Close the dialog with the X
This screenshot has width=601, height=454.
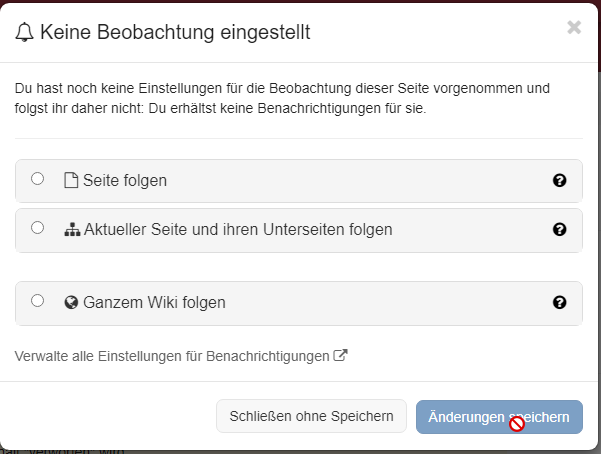coord(574,28)
